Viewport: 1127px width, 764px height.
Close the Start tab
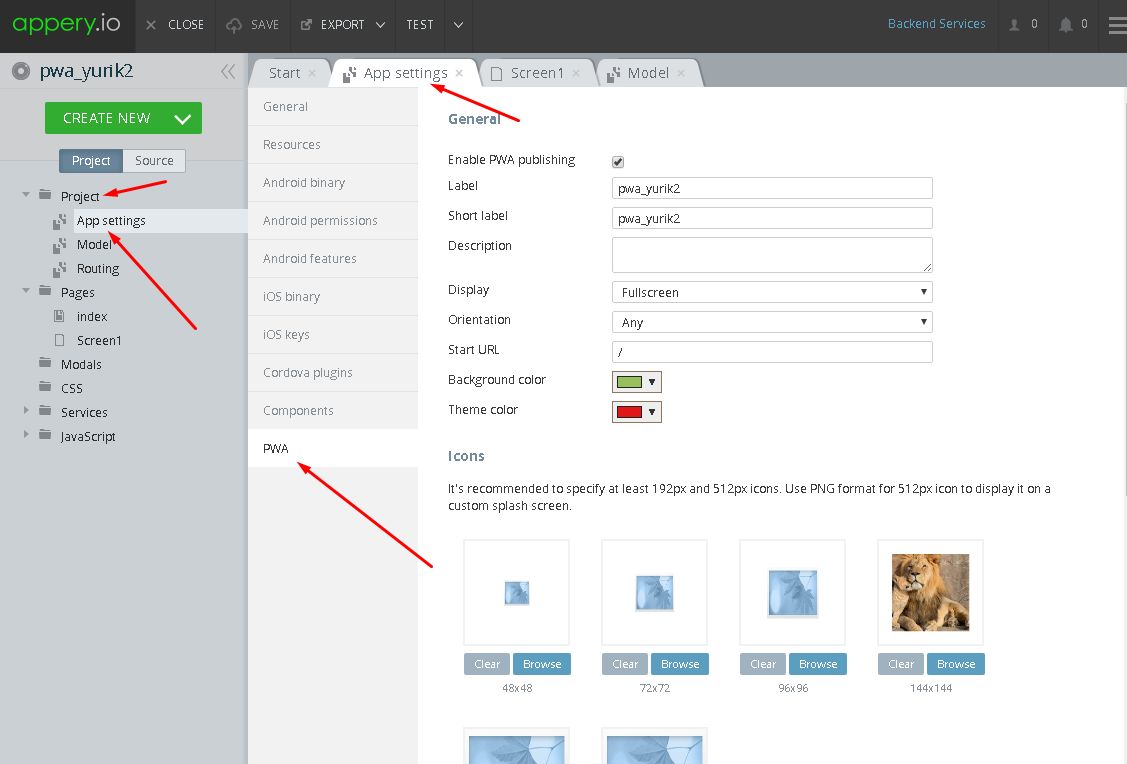click(312, 73)
